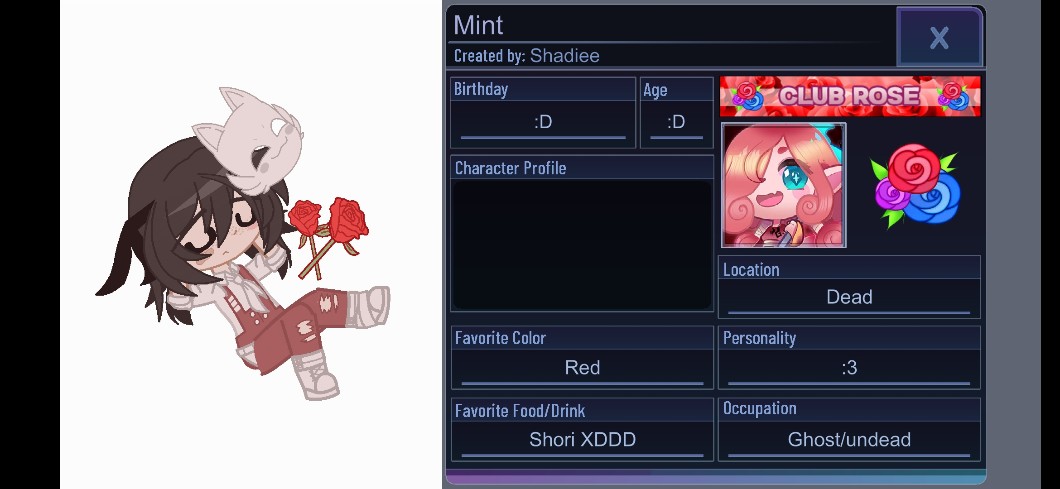Edit the Personality field
Image resolution: width=1060 pixels, height=489 pixels.
(x=849, y=368)
